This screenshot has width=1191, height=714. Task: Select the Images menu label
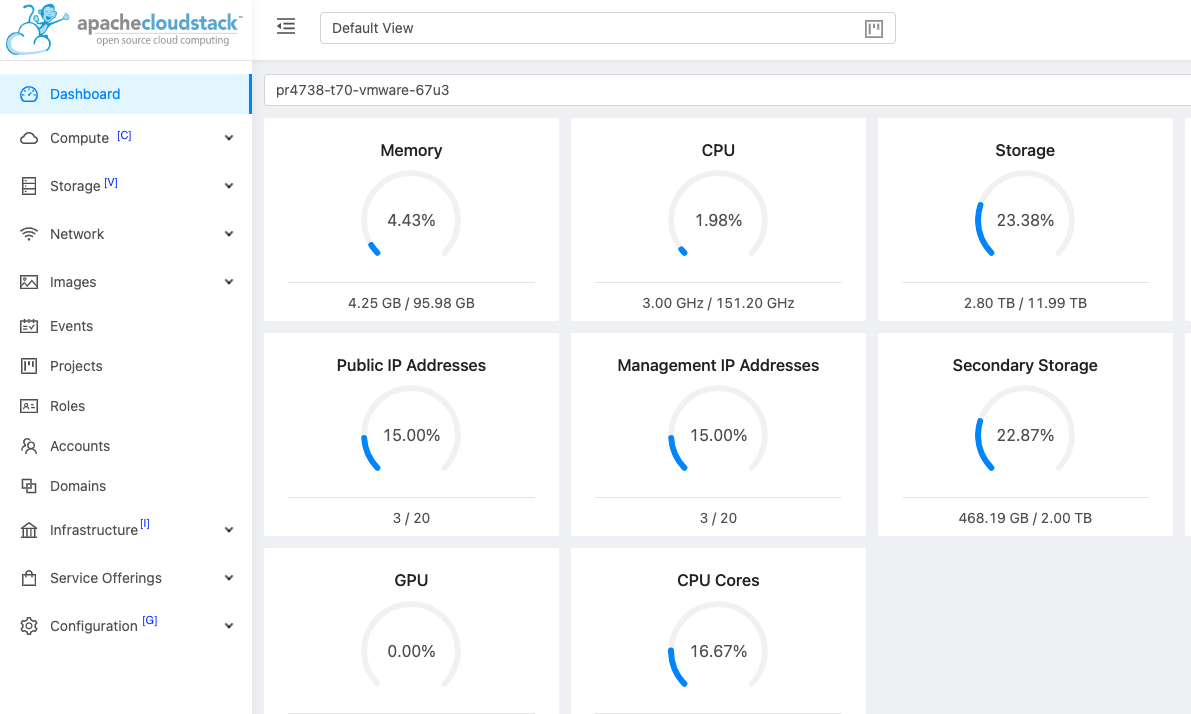73,282
